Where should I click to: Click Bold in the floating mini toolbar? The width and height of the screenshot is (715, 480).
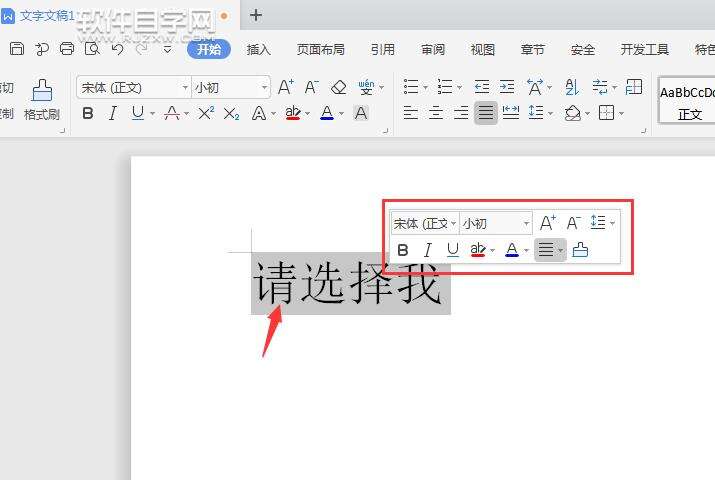click(403, 250)
